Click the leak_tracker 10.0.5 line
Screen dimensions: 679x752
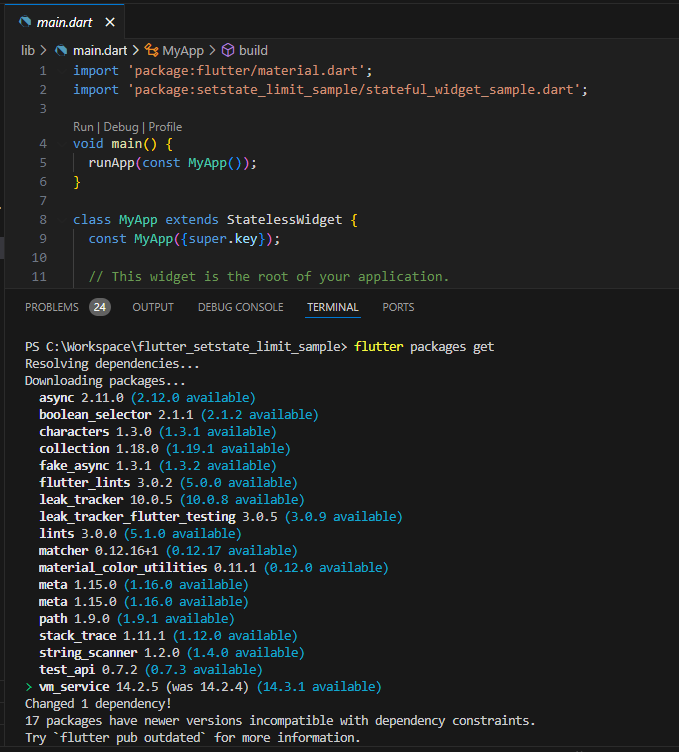[x=172, y=500]
